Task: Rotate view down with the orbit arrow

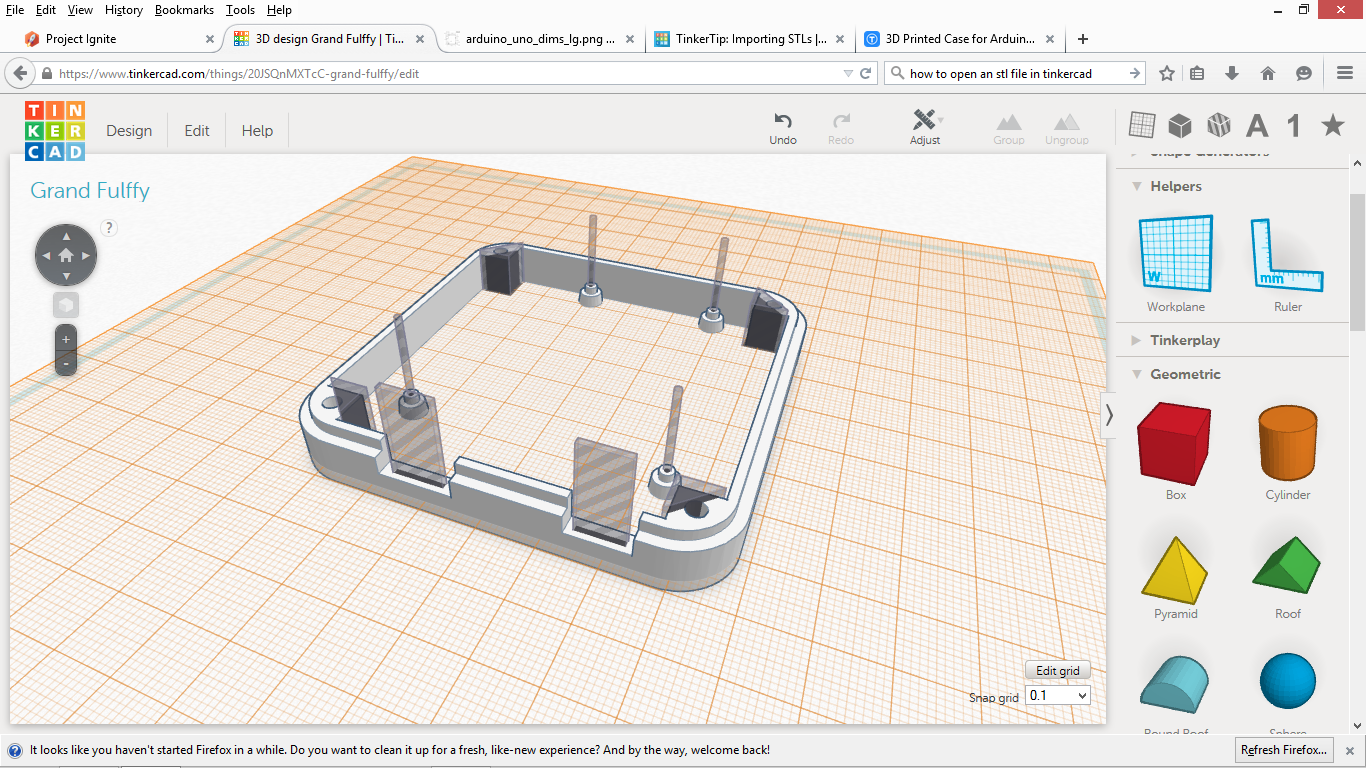Action: pos(66,277)
